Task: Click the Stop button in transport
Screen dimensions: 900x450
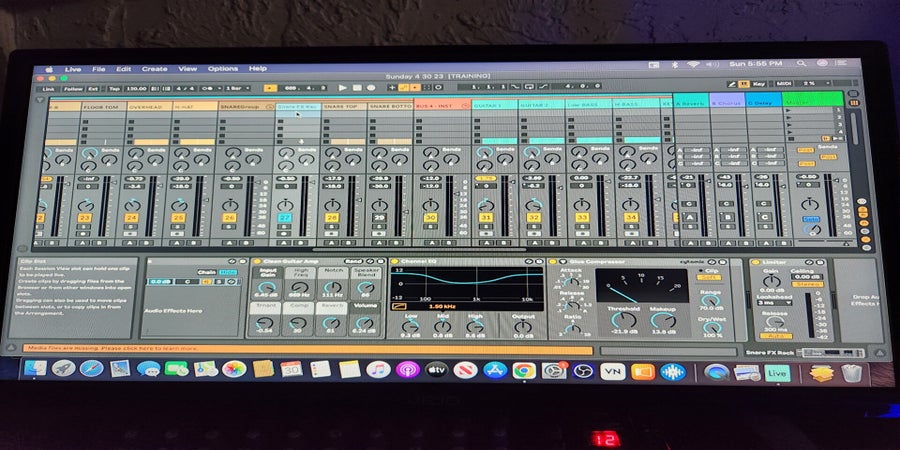Action: 358,88
